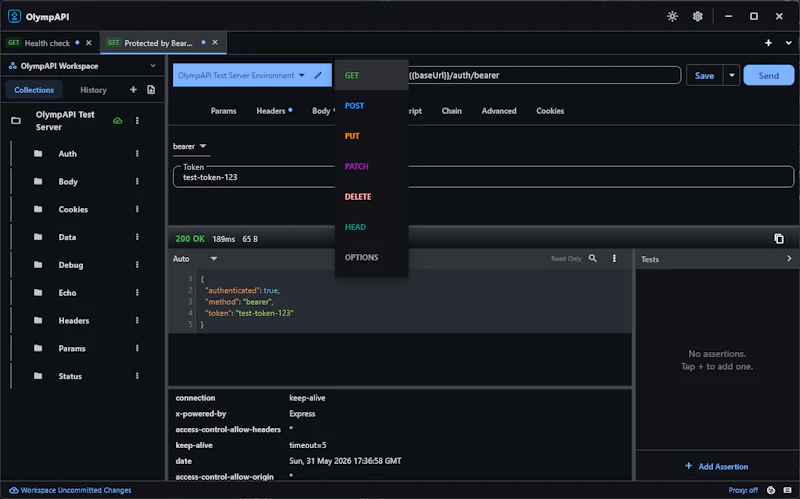This screenshot has height=499, width=800.
Task: Open Data folder more options menu
Action: pos(137,237)
